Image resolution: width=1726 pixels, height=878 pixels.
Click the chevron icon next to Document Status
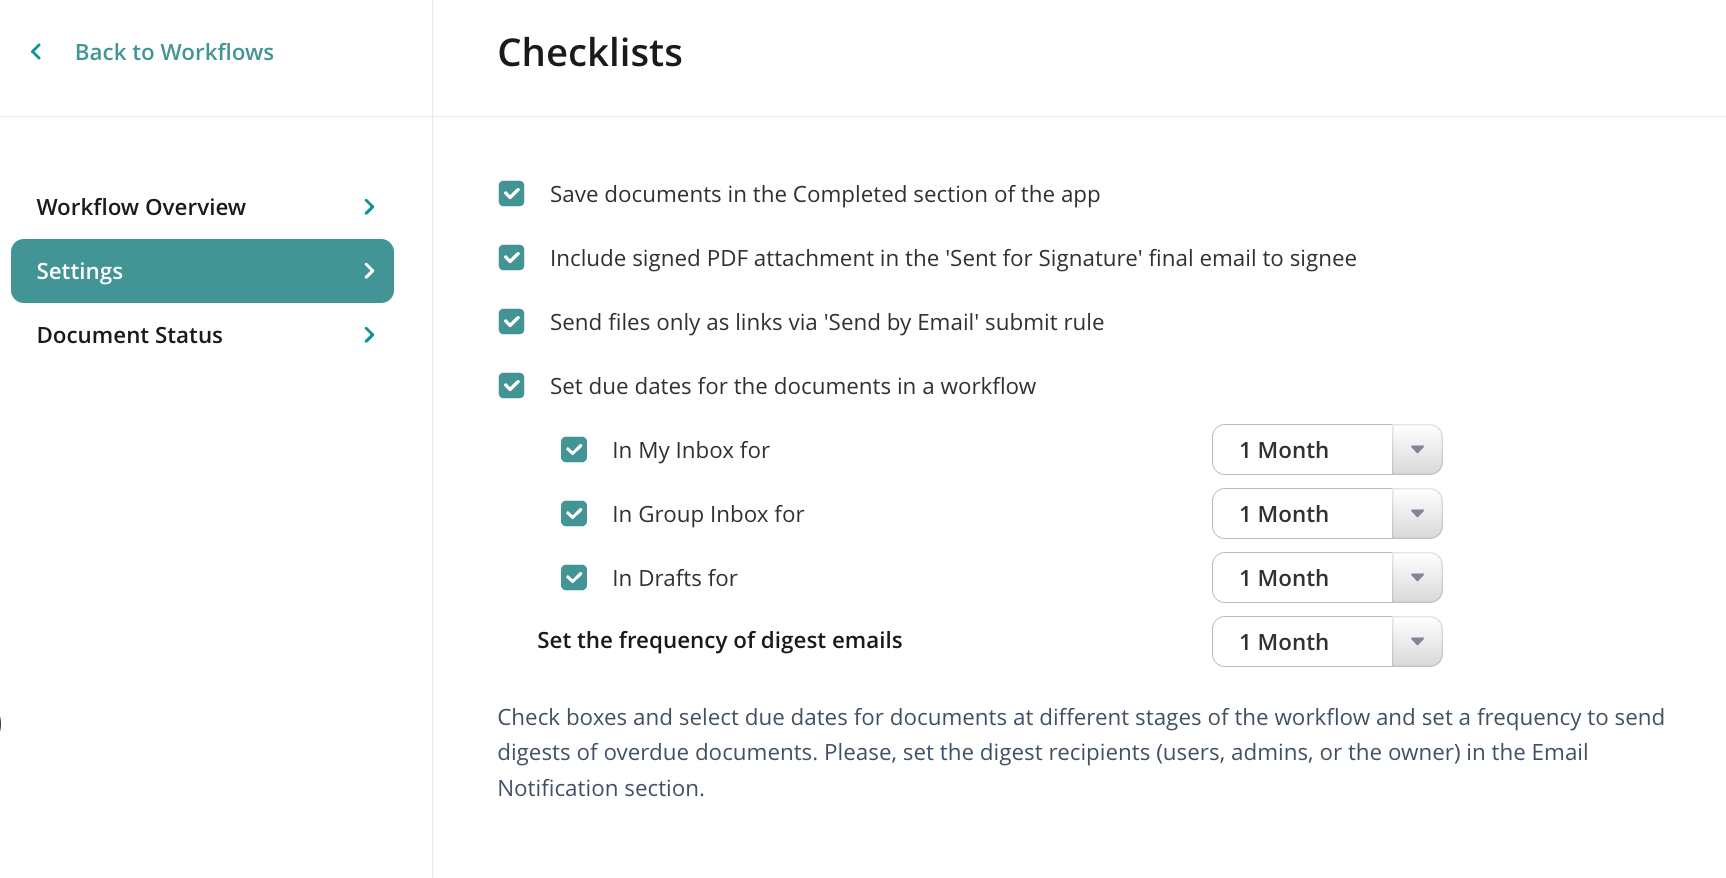[369, 335]
